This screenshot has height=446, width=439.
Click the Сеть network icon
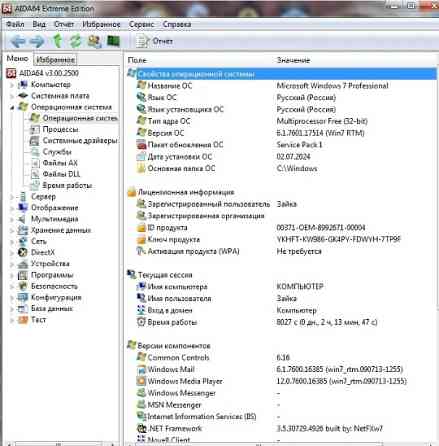pyautogui.click(x=23, y=241)
